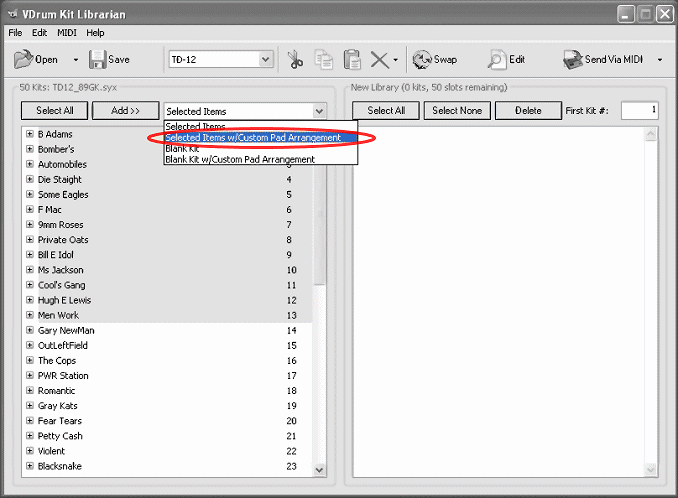
Task: Open the MIDI menu
Action: click(x=67, y=33)
